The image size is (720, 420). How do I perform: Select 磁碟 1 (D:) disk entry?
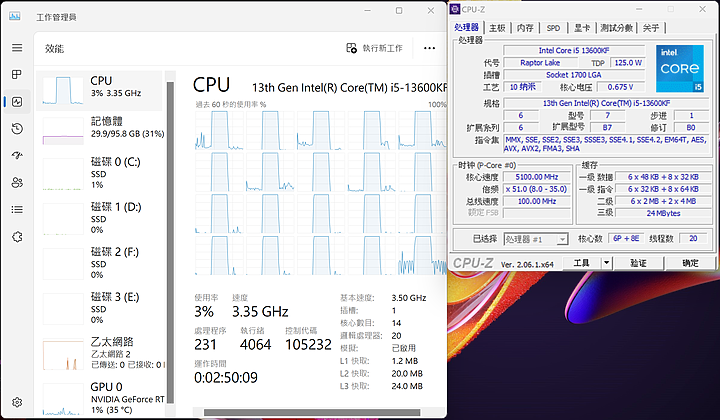point(100,218)
